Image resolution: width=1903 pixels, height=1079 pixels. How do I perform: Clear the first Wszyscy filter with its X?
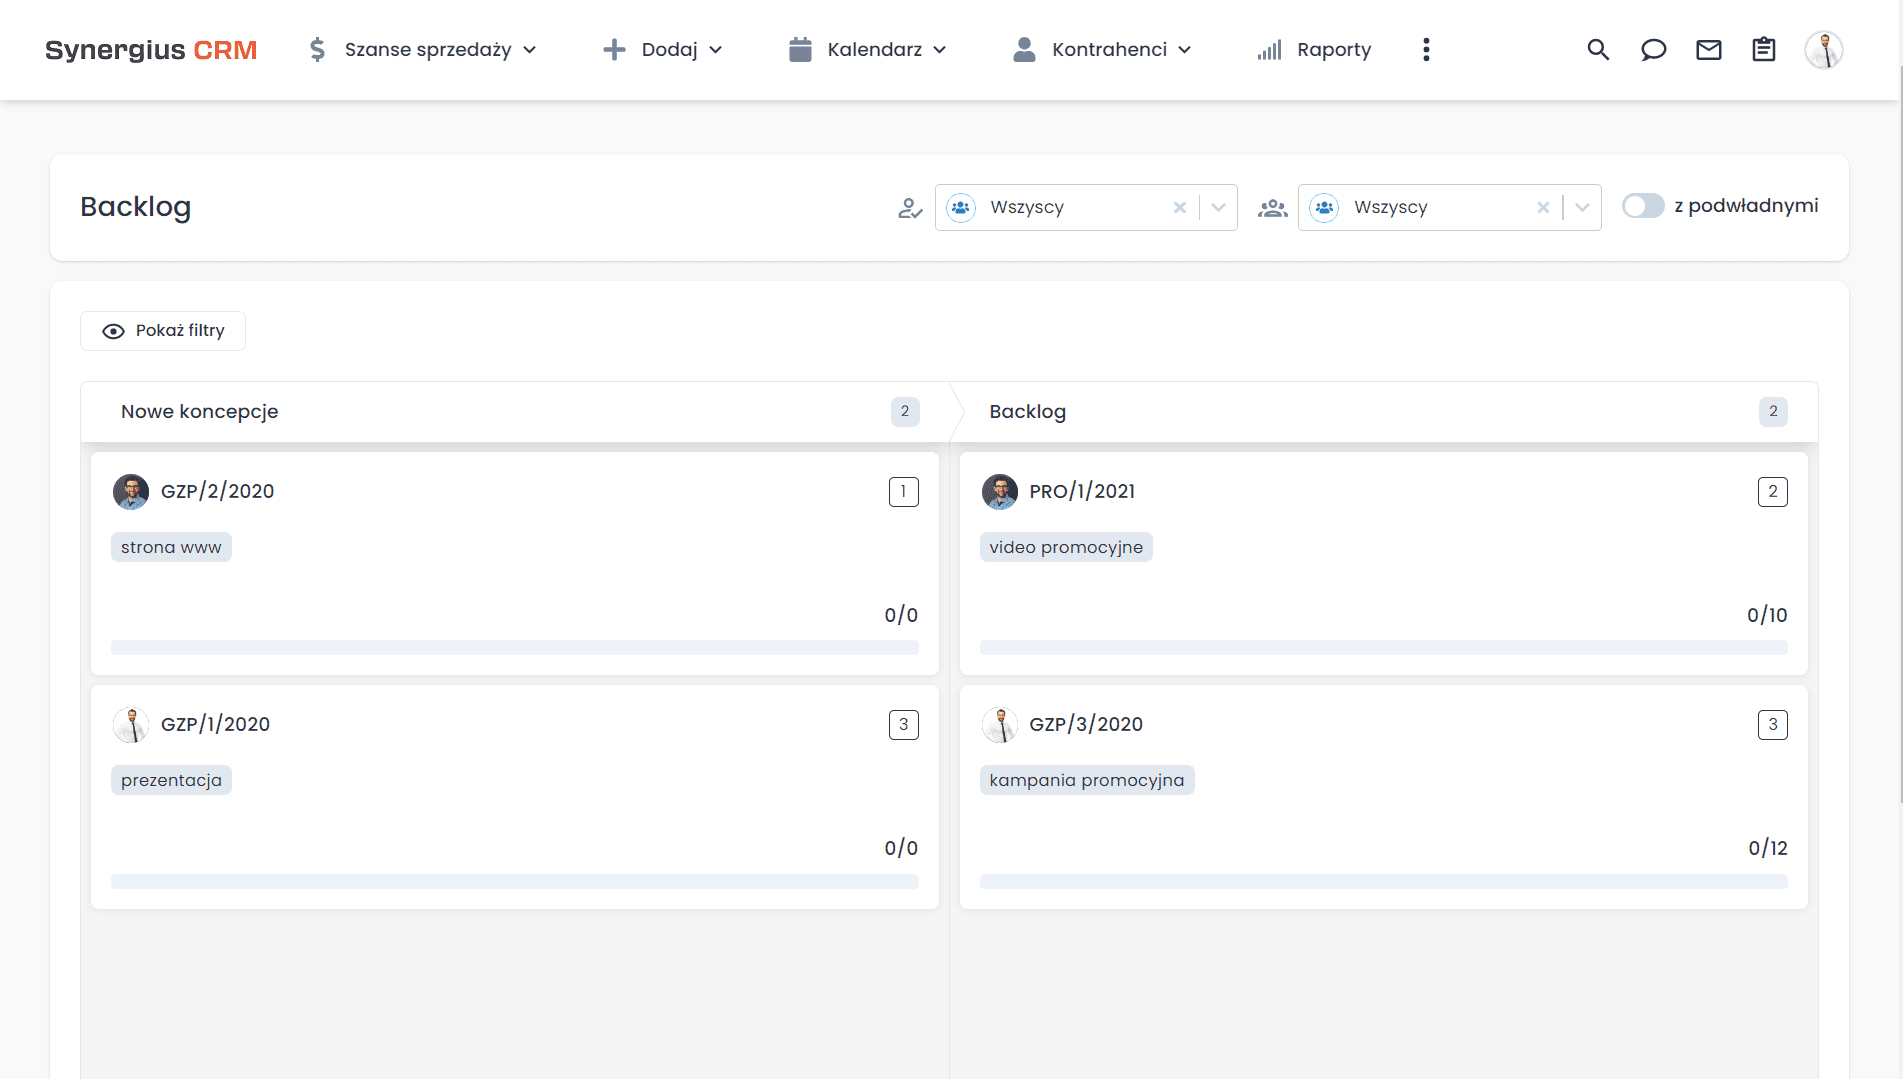coord(1179,207)
